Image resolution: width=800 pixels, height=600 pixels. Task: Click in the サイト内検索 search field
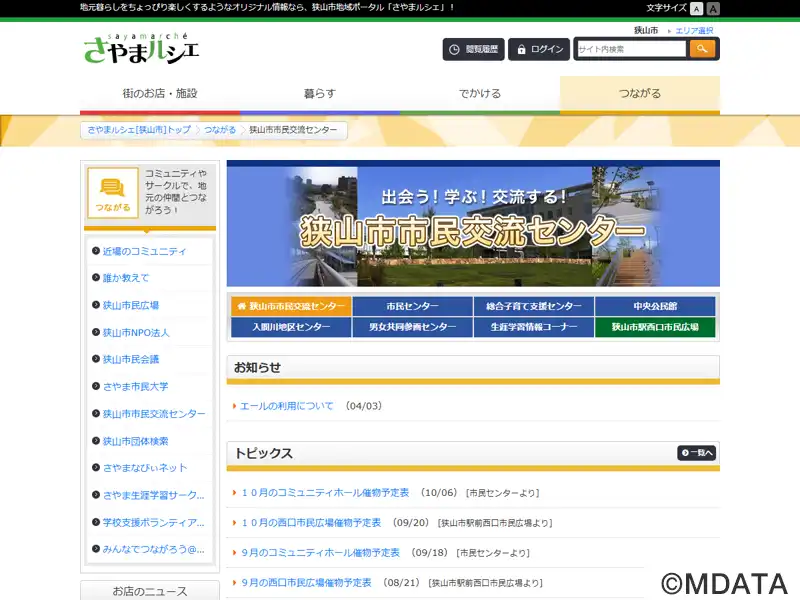(630, 49)
